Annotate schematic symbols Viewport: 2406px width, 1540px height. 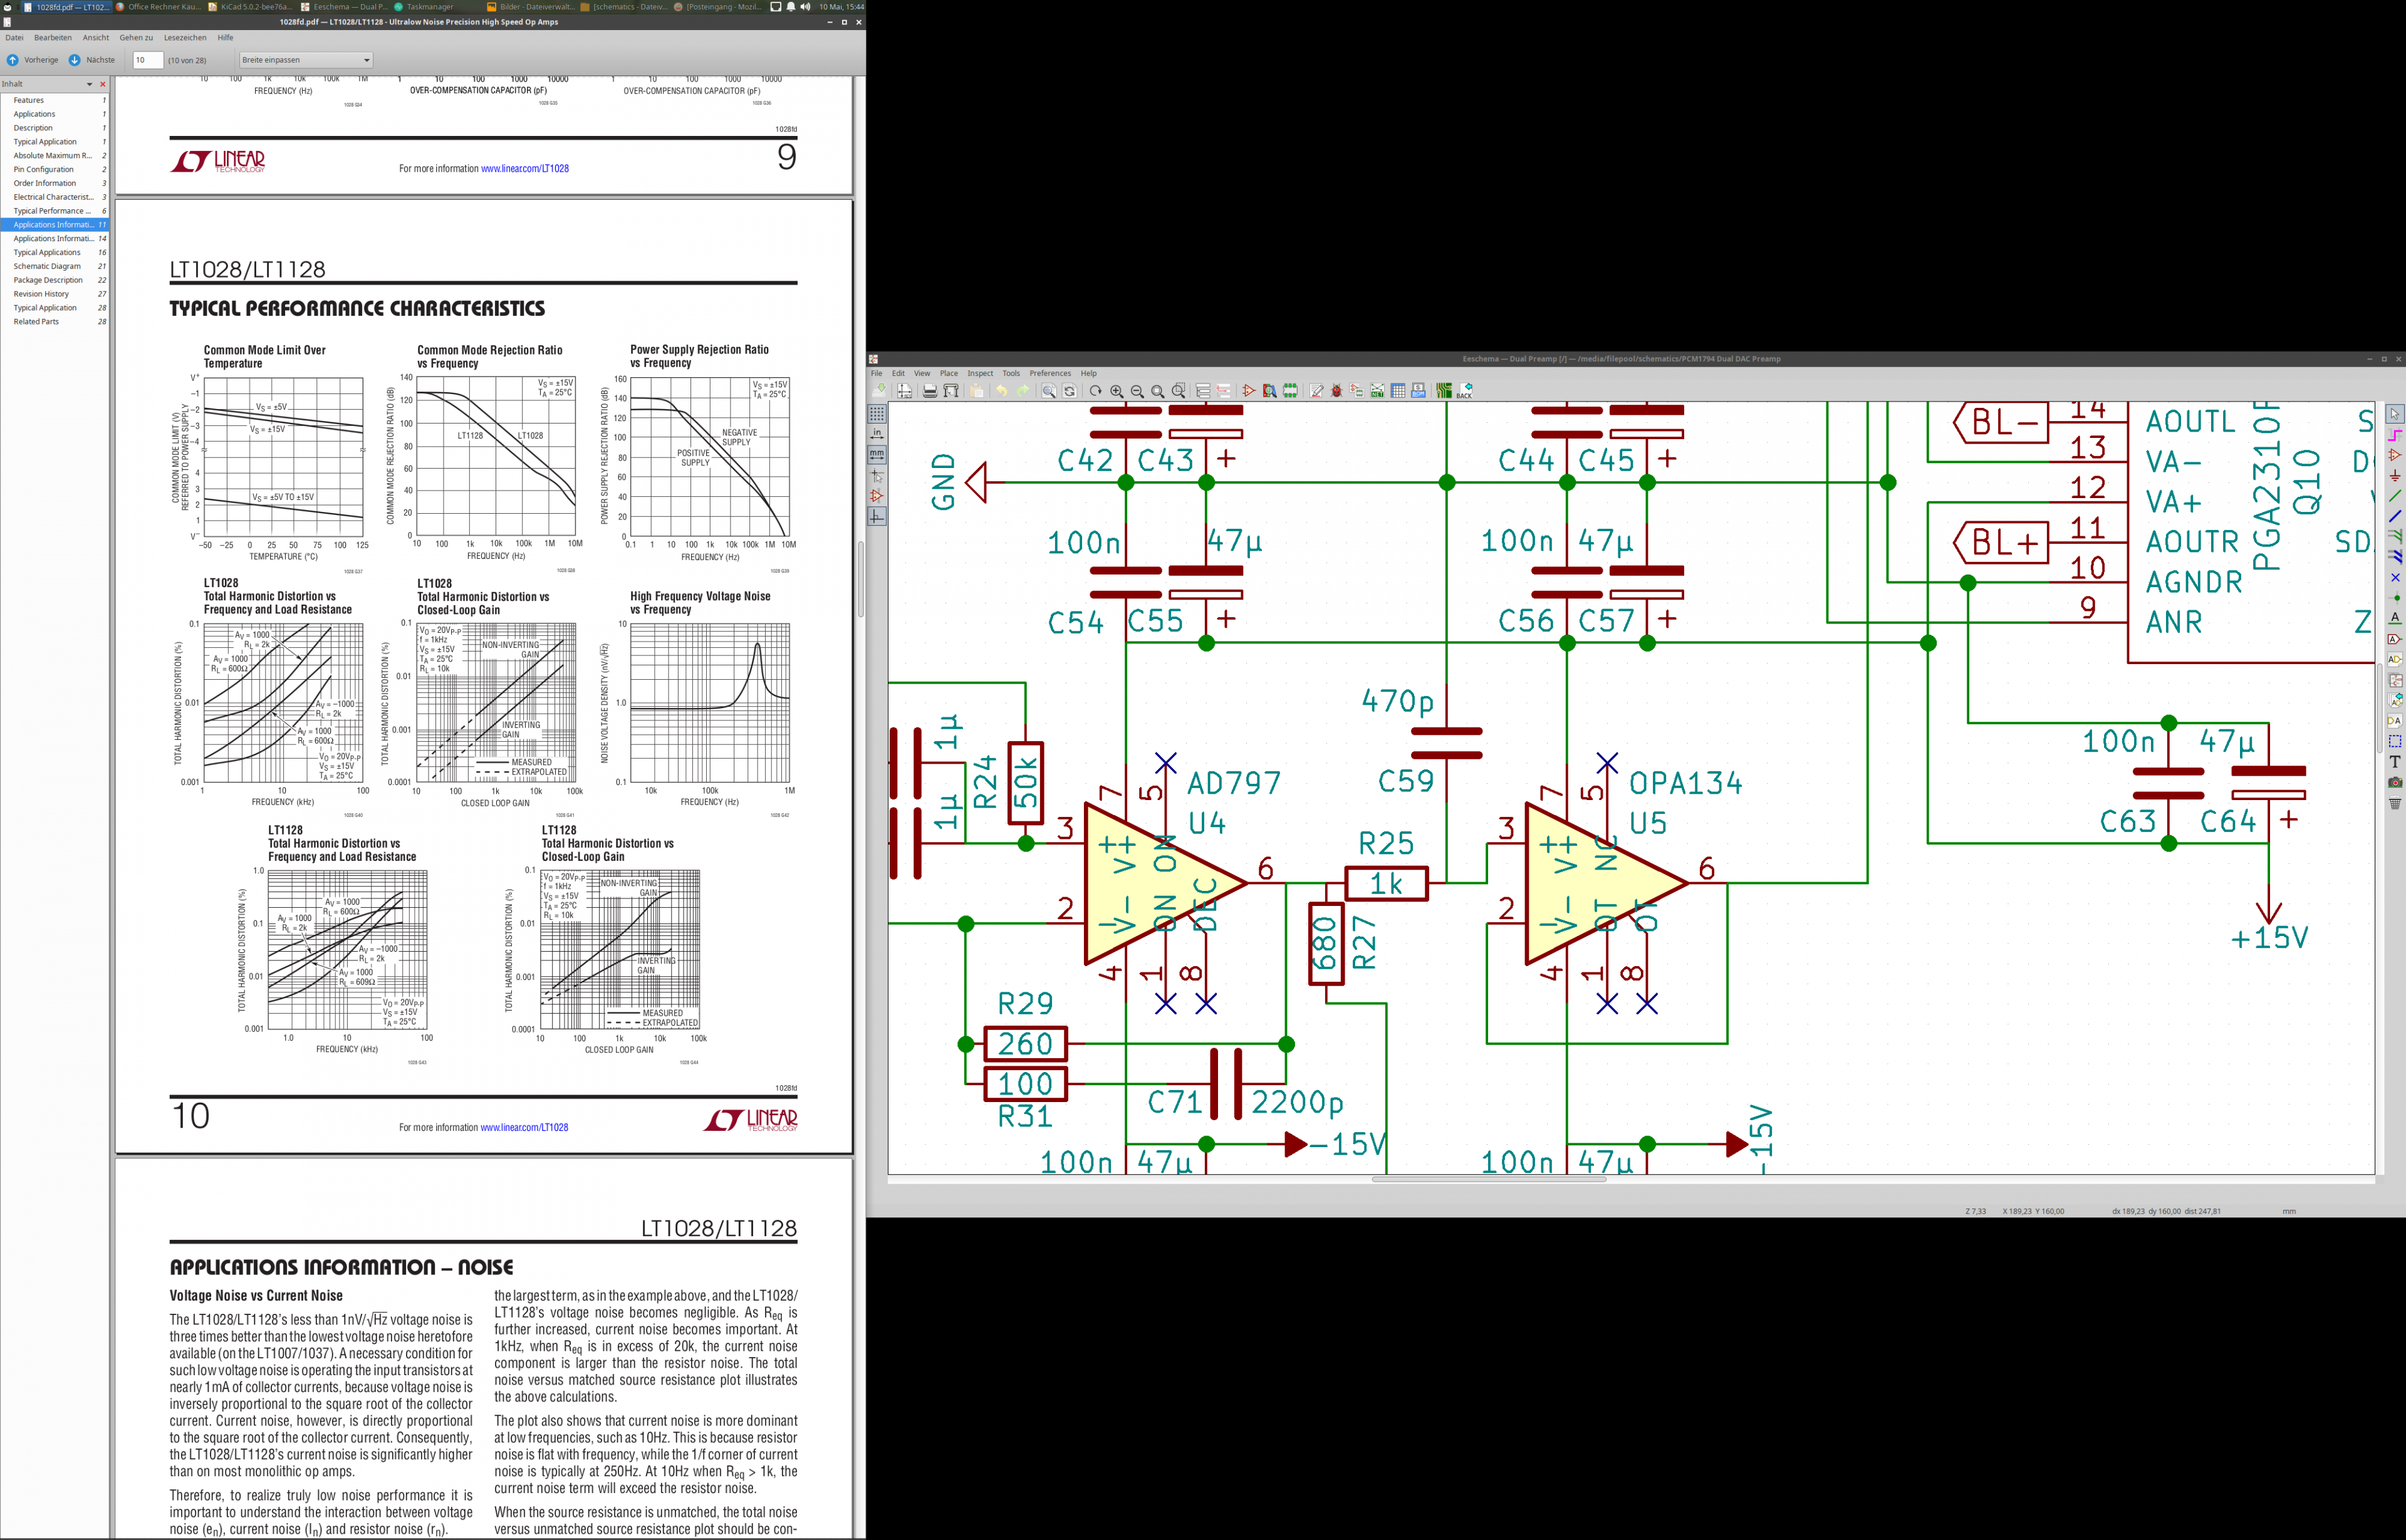(1316, 391)
